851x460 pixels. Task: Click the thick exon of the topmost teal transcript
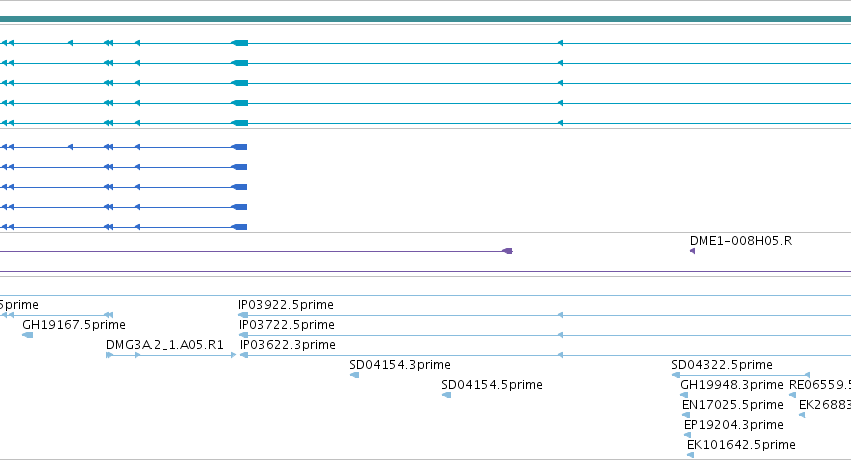tap(239, 43)
